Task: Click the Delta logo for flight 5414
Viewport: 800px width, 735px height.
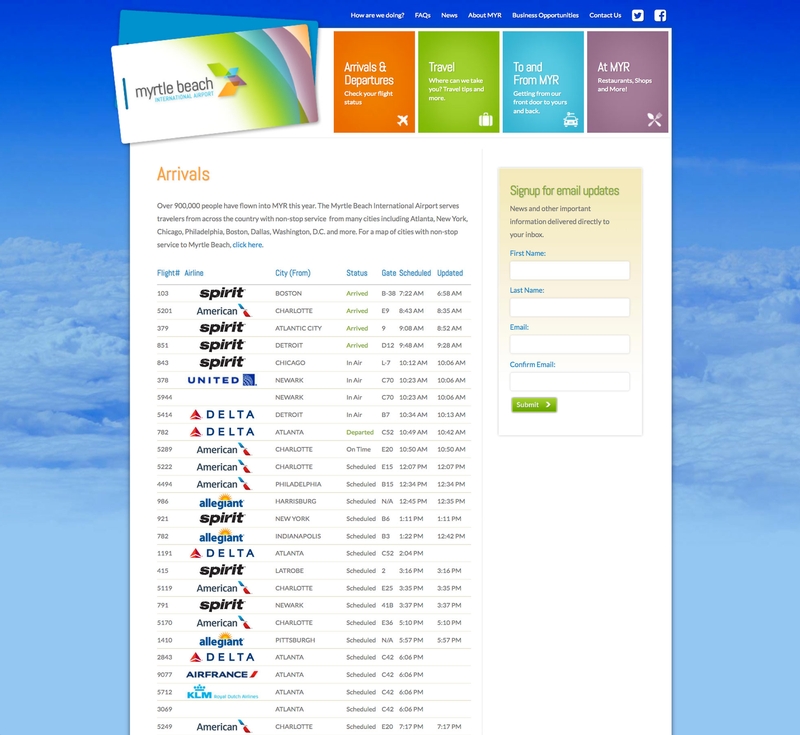Action: tap(222, 414)
